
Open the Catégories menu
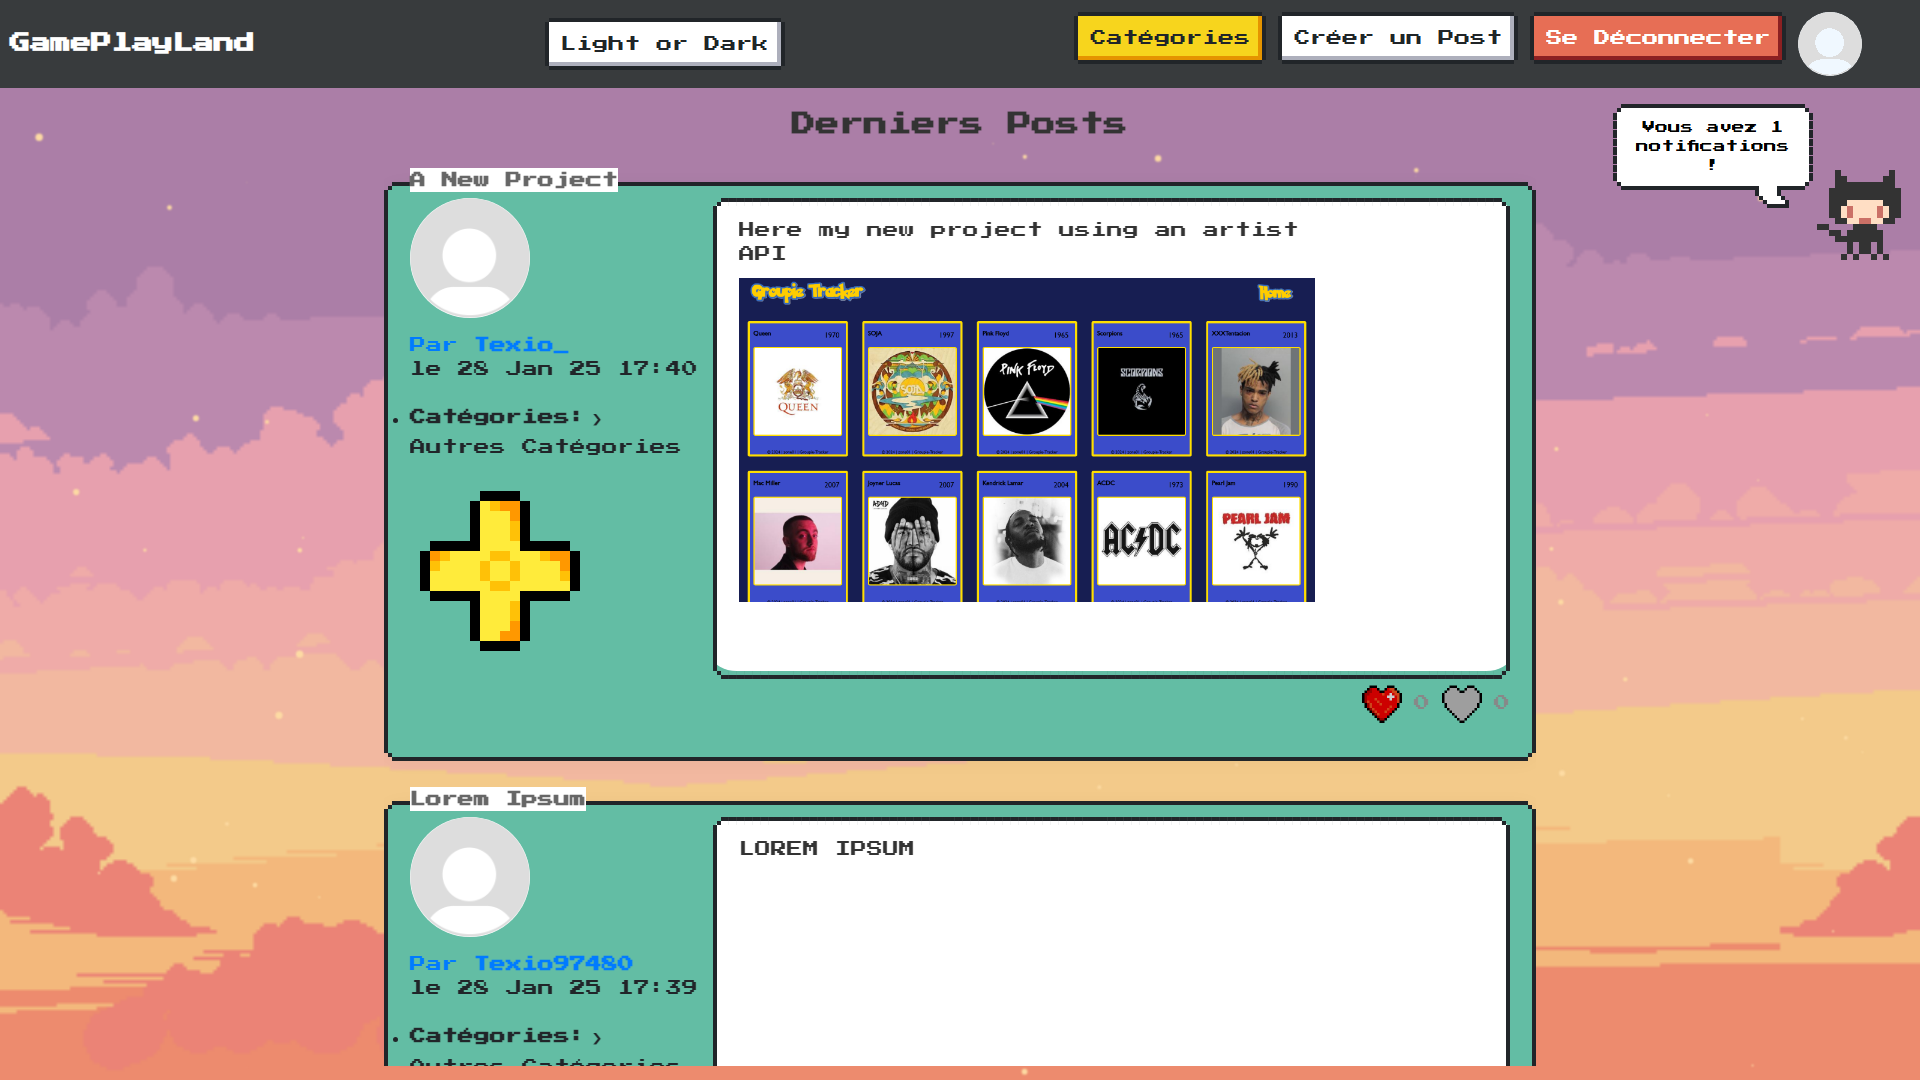tap(1168, 38)
